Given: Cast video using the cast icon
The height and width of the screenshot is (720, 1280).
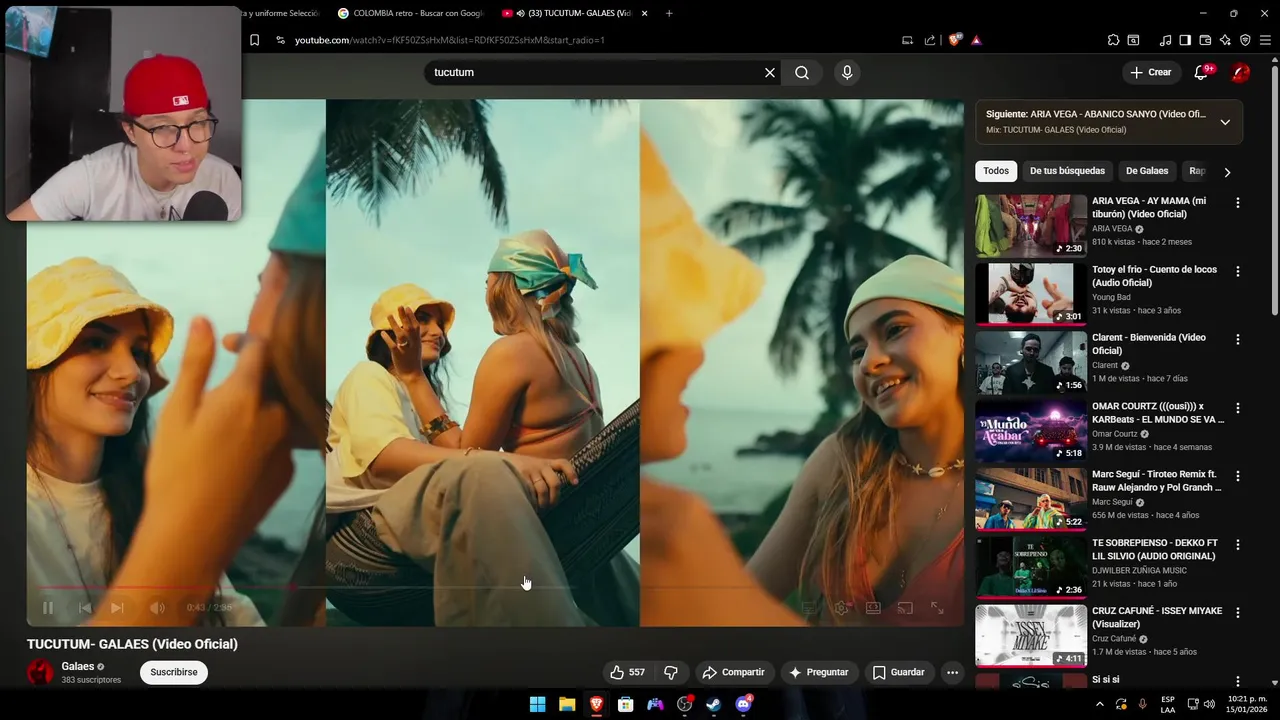Looking at the screenshot, I should click(x=905, y=608).
